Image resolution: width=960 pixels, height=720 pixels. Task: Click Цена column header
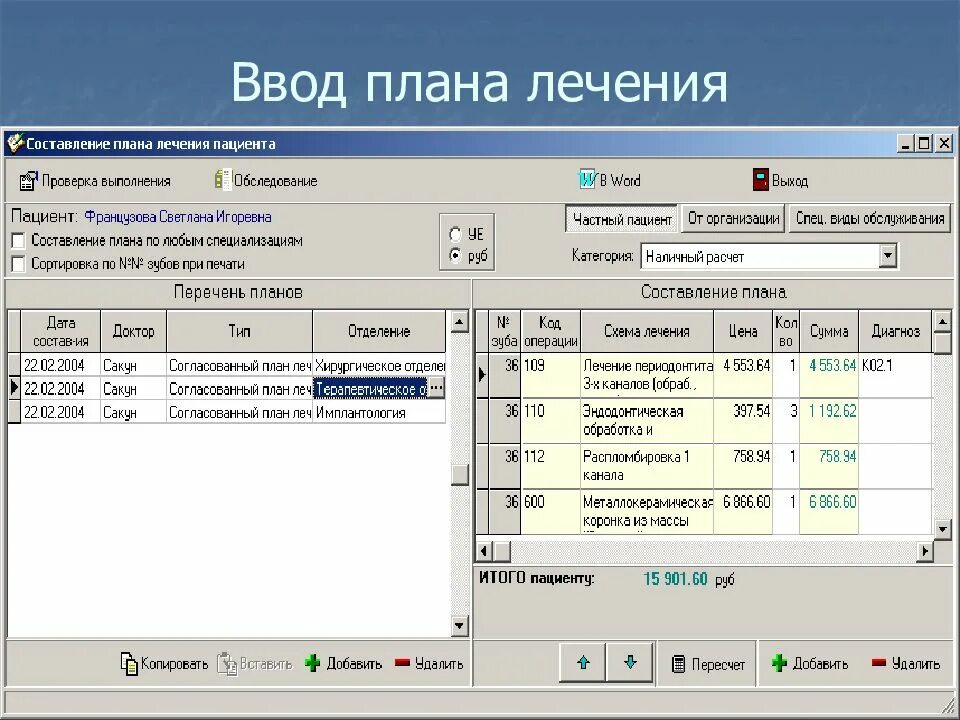743,331
